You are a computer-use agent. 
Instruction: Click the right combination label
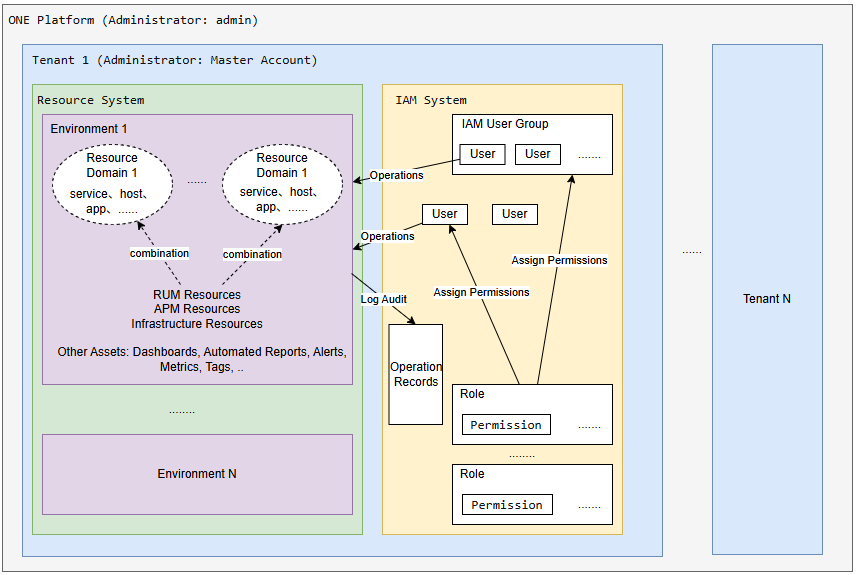pos(252,254)
